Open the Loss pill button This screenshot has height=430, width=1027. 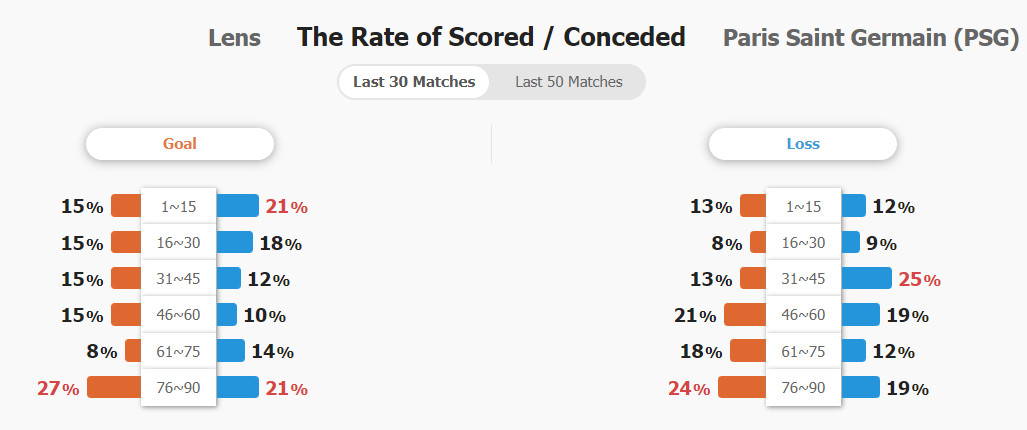coord(802,143)
